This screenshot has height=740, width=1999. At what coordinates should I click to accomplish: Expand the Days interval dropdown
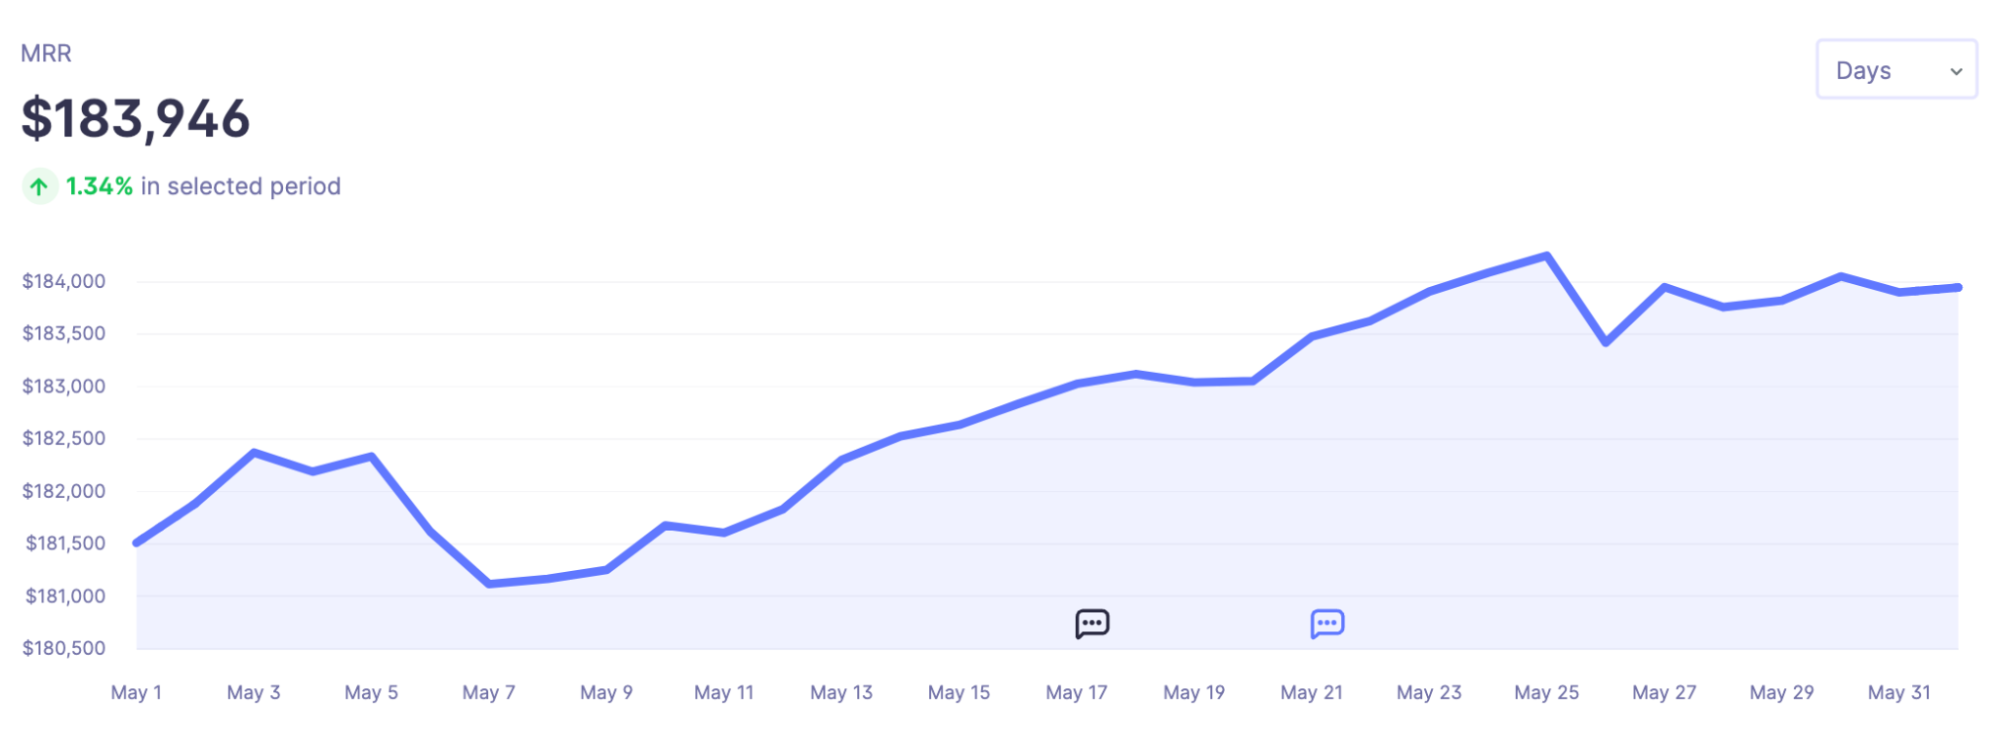(1896, 70)
